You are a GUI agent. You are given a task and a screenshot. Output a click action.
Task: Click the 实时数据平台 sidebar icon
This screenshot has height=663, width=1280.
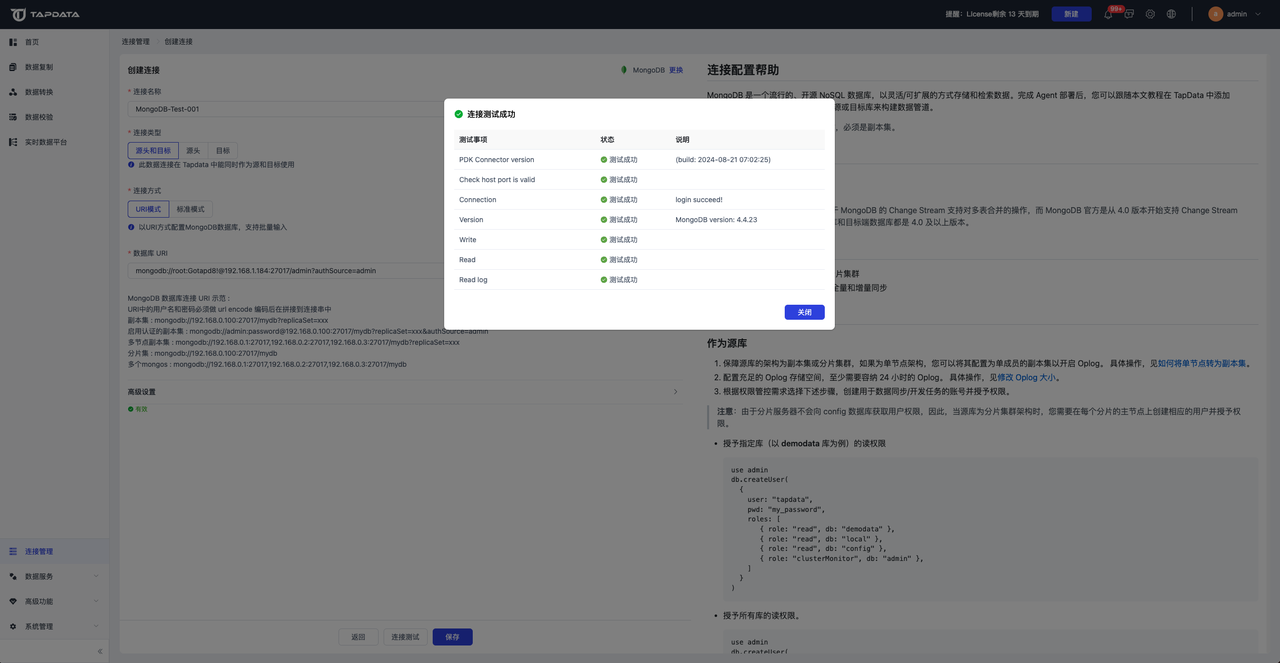pyautogui.click(x=13, y=142)
